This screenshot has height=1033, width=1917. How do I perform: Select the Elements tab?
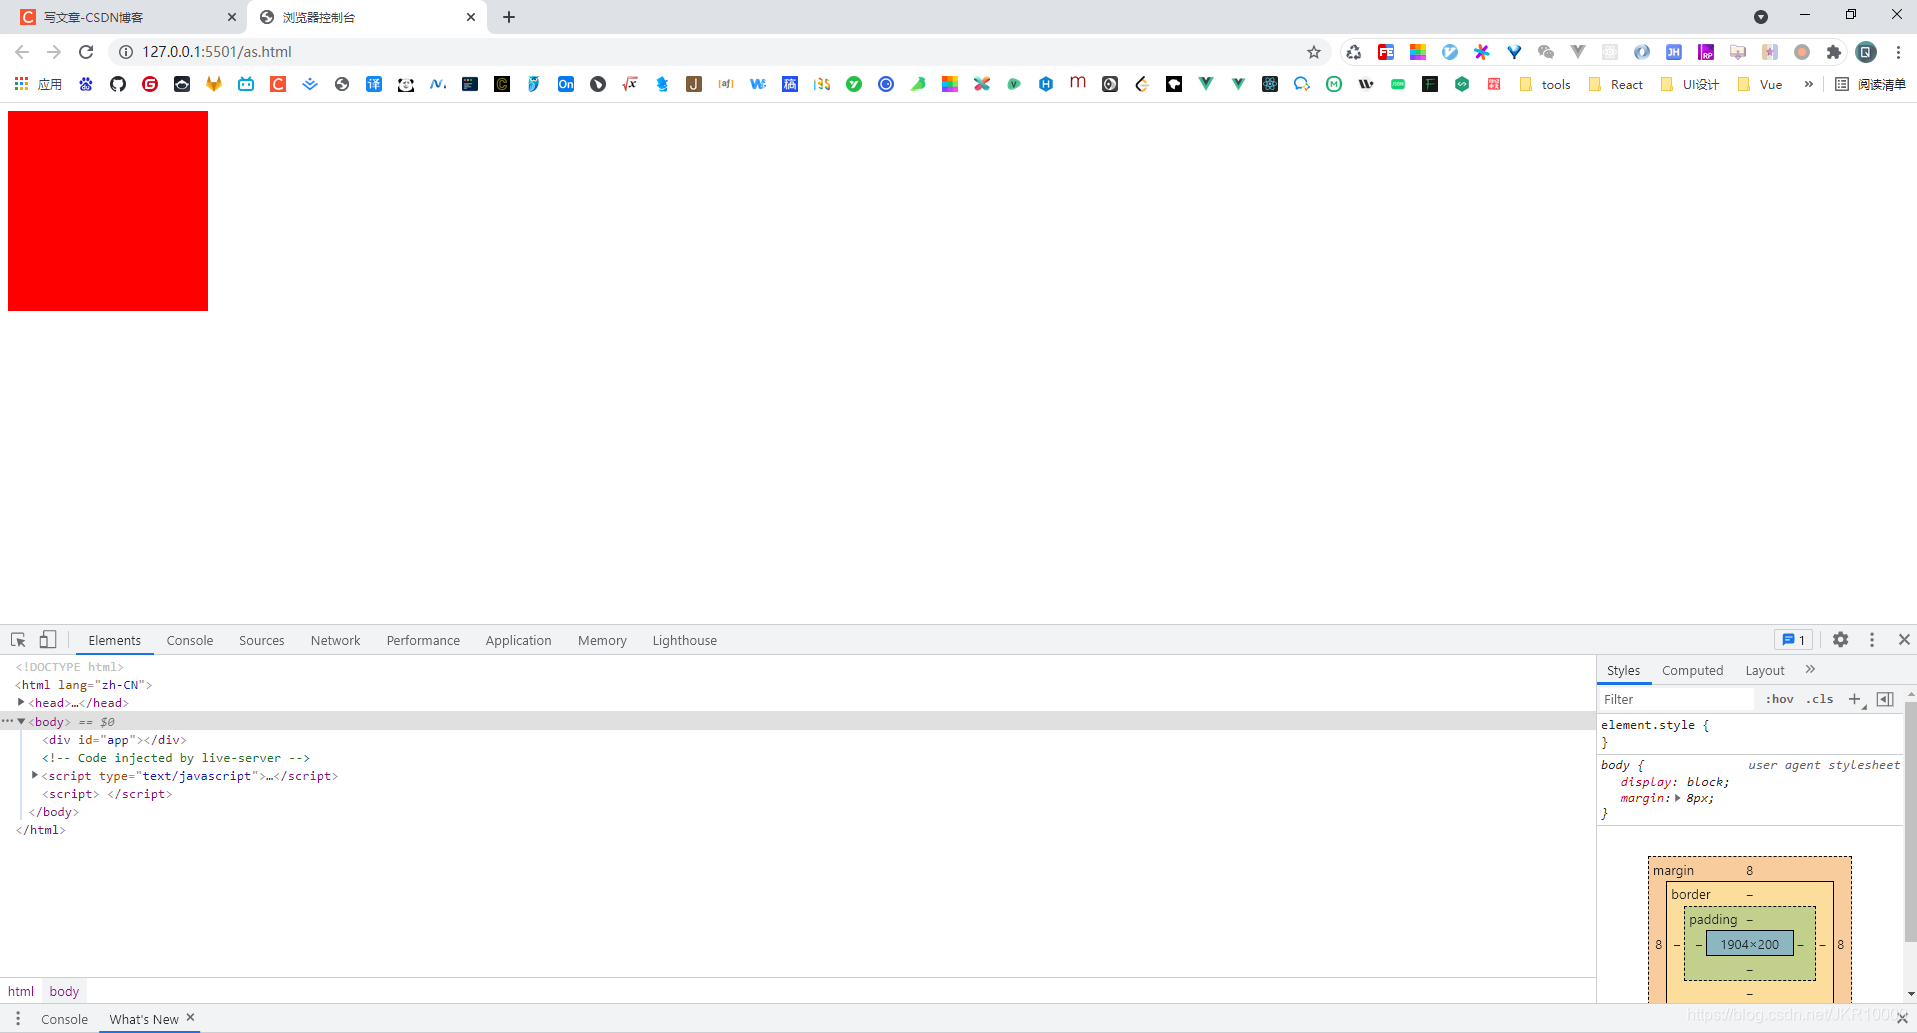tap(115, 641)
